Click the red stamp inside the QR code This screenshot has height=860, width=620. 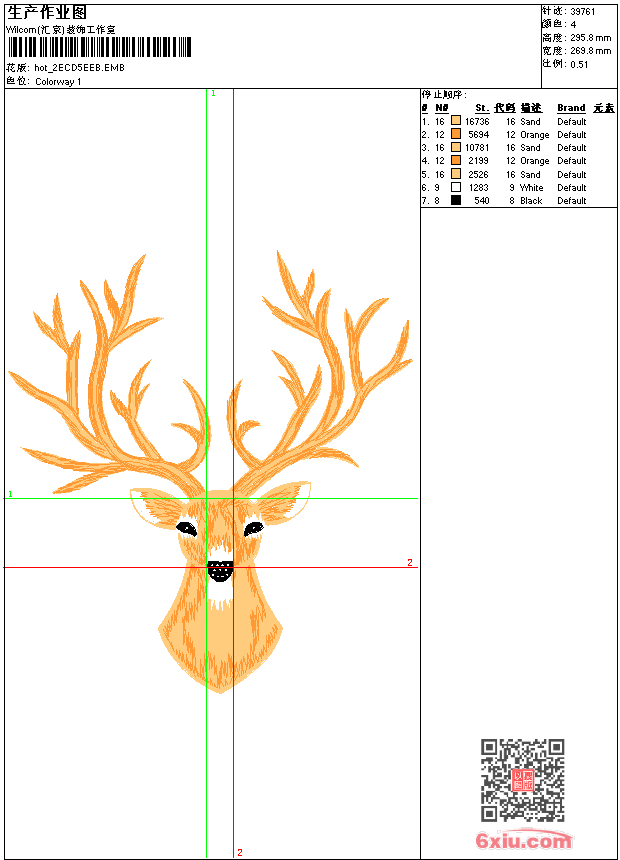click(522, 780)
